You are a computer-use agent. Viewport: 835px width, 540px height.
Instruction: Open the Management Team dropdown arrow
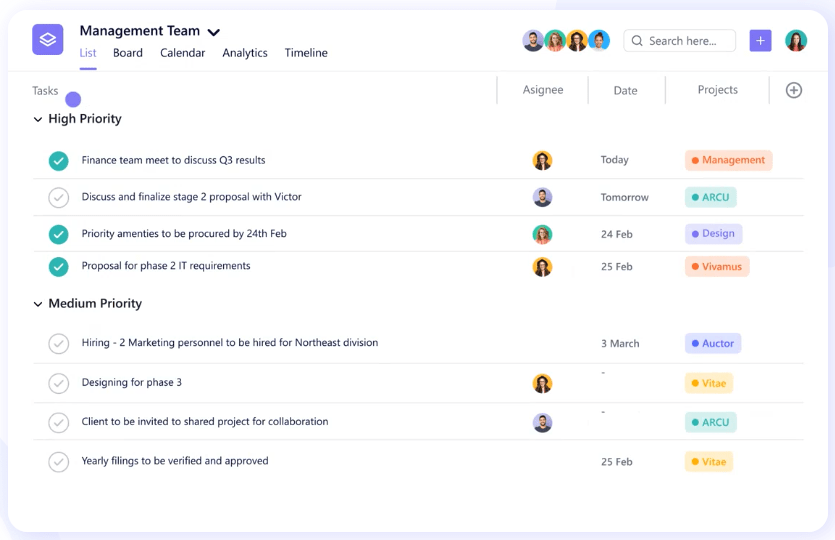coord(214,32)
